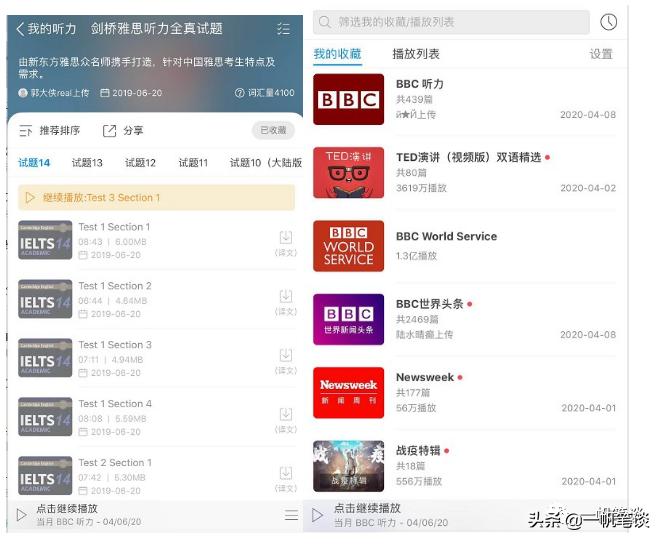
Task: Open the Test 1 Section 4 IELTS thumbnail
Action: point(45,417)
